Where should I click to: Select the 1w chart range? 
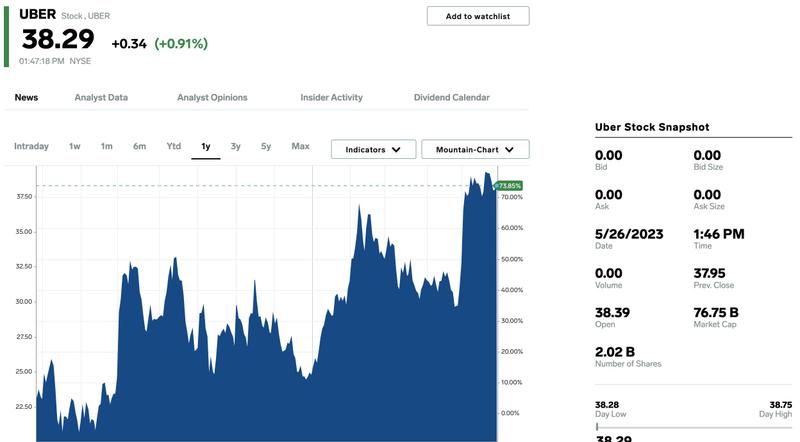click(x=74, y=146)
